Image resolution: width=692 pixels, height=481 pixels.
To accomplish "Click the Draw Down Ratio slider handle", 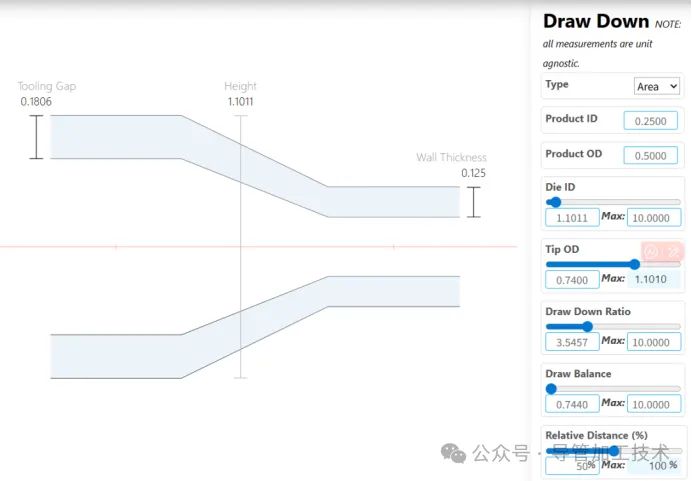I will pyautogui.click(x=587, y=326).
